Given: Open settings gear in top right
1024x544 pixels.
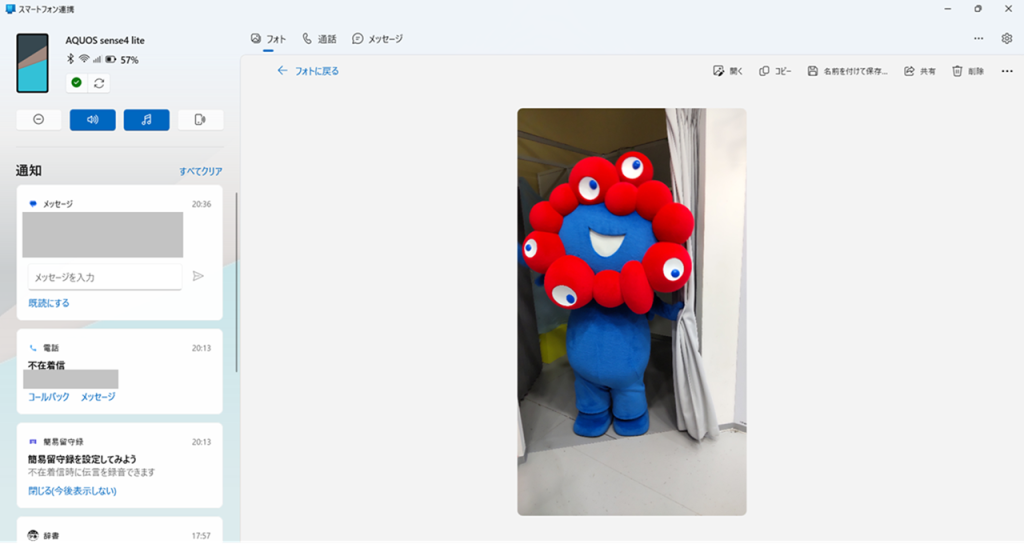Looking at the screenshot, I should (x=1007, y=38).
